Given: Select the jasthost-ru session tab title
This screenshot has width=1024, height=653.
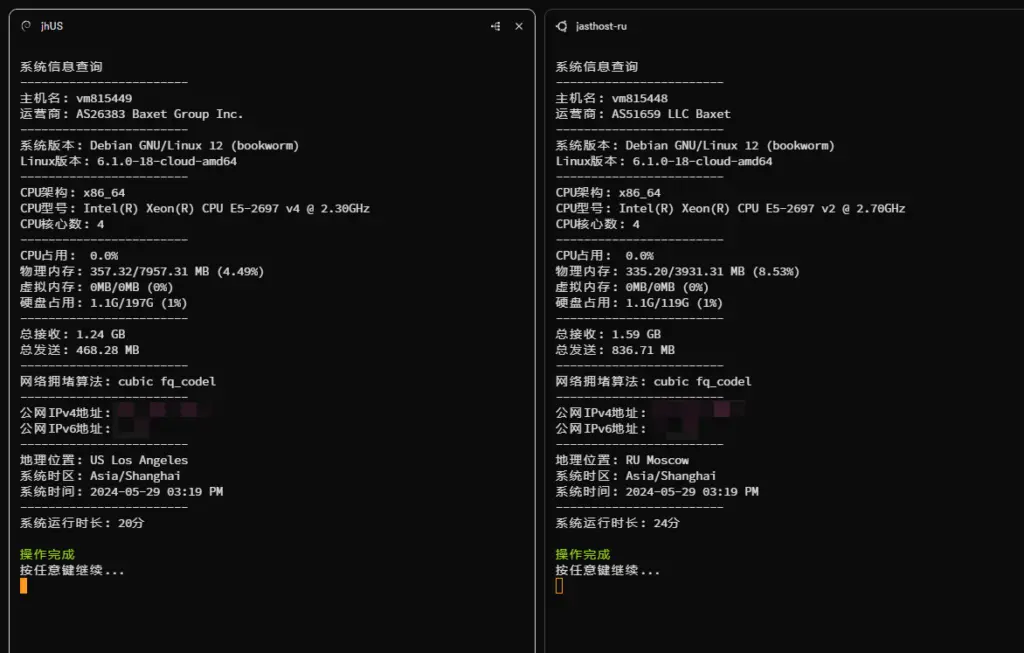Looking at the screenshot, I should point(601,26).
